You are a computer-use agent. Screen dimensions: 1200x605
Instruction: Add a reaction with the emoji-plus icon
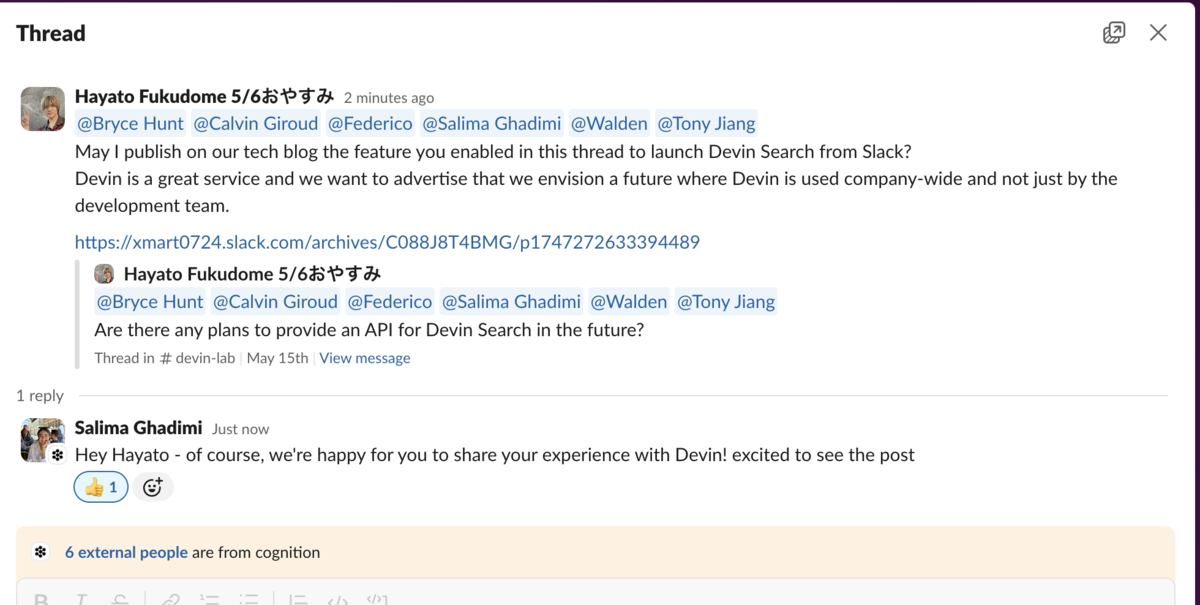tap(152, 487)
